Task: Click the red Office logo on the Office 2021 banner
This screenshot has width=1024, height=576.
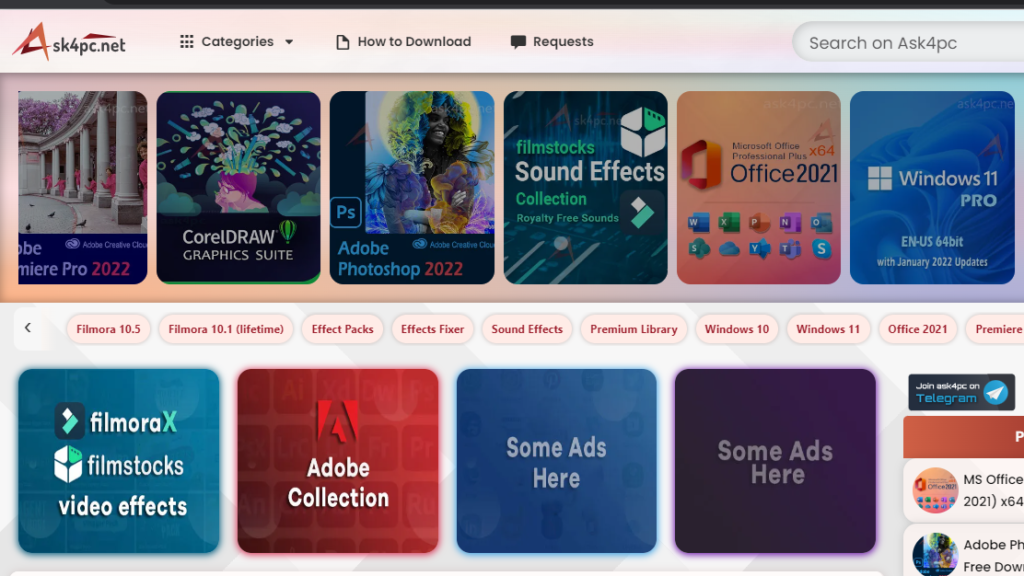Action: (x=701, y=165)
